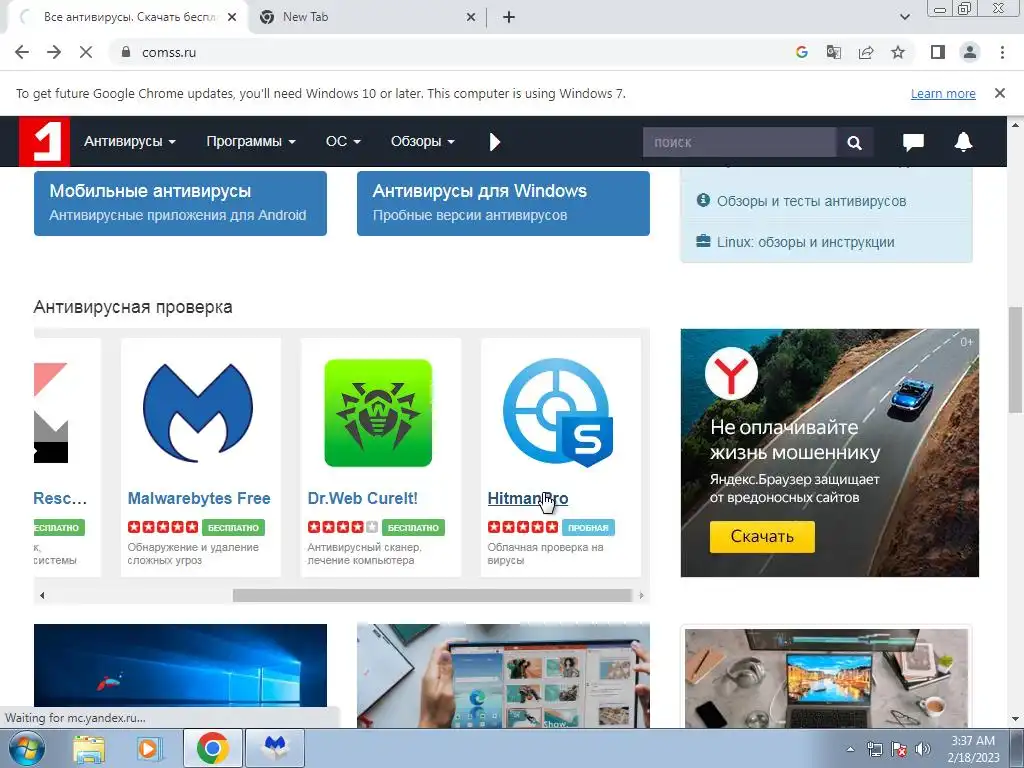Screen dimensions: 1024x768
Task: Click the Google icon in address bar
Action: (801, 52)
